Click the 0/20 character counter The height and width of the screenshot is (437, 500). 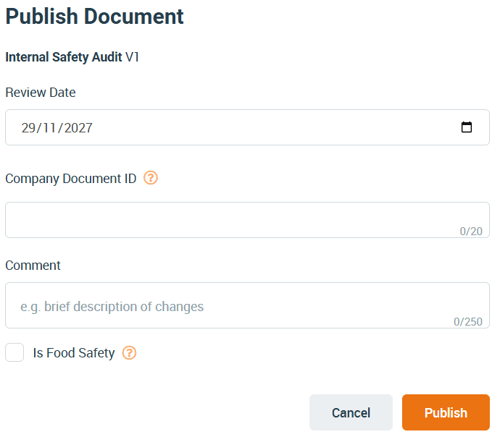click(x=471, y=231)
